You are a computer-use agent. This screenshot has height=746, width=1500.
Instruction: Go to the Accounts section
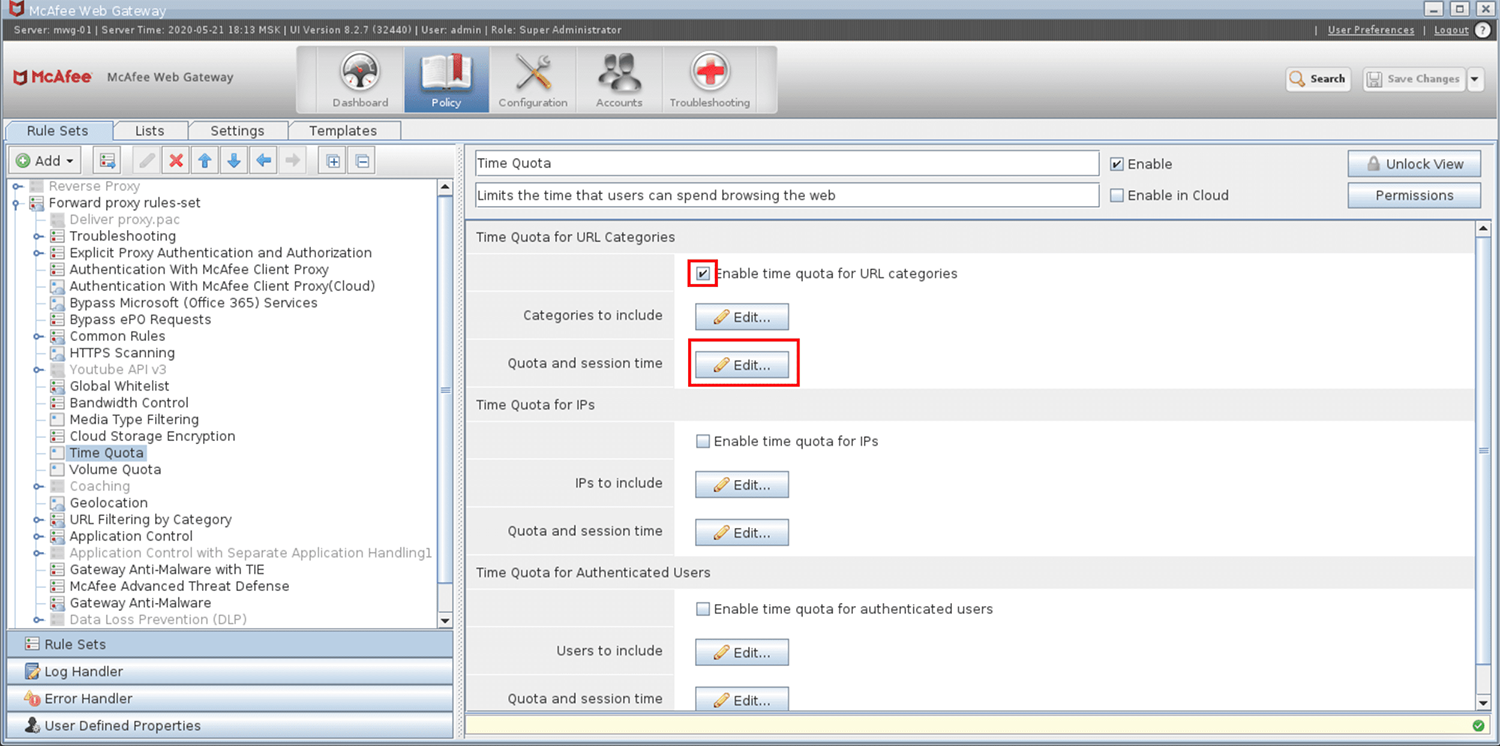pos(619,80)
